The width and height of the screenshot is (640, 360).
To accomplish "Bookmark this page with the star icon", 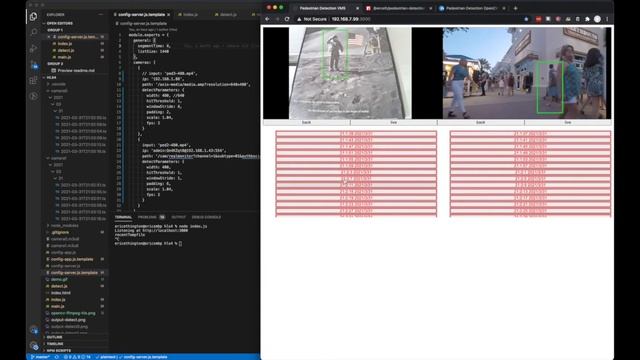I will click(526, 19).
